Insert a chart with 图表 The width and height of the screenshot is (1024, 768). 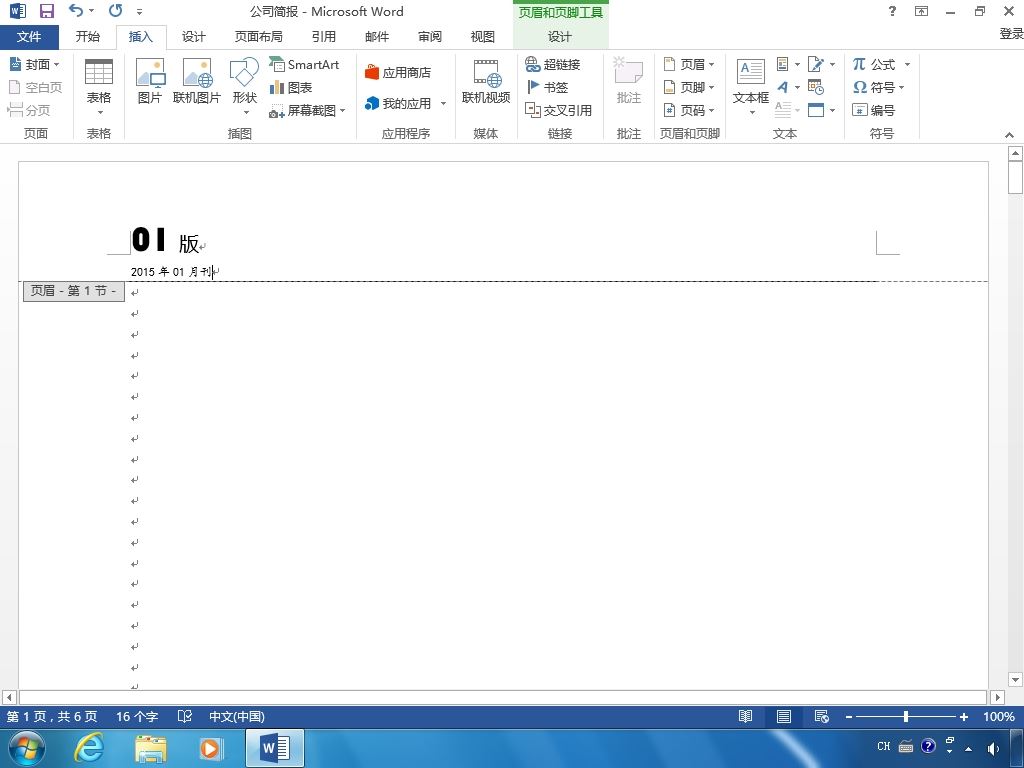point(291,87)
